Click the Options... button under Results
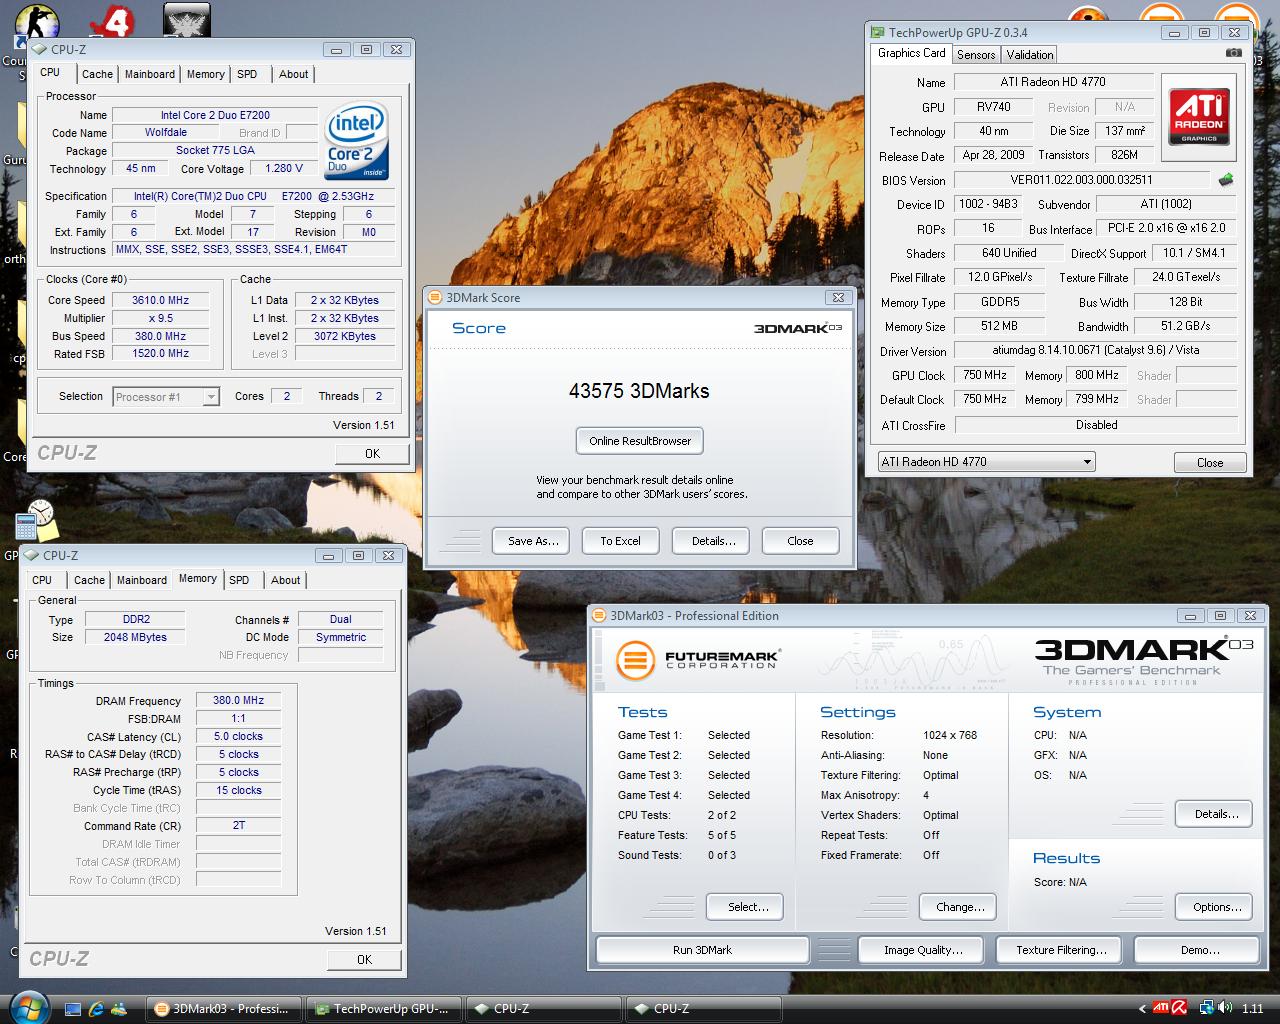 tap(1216, 907)
